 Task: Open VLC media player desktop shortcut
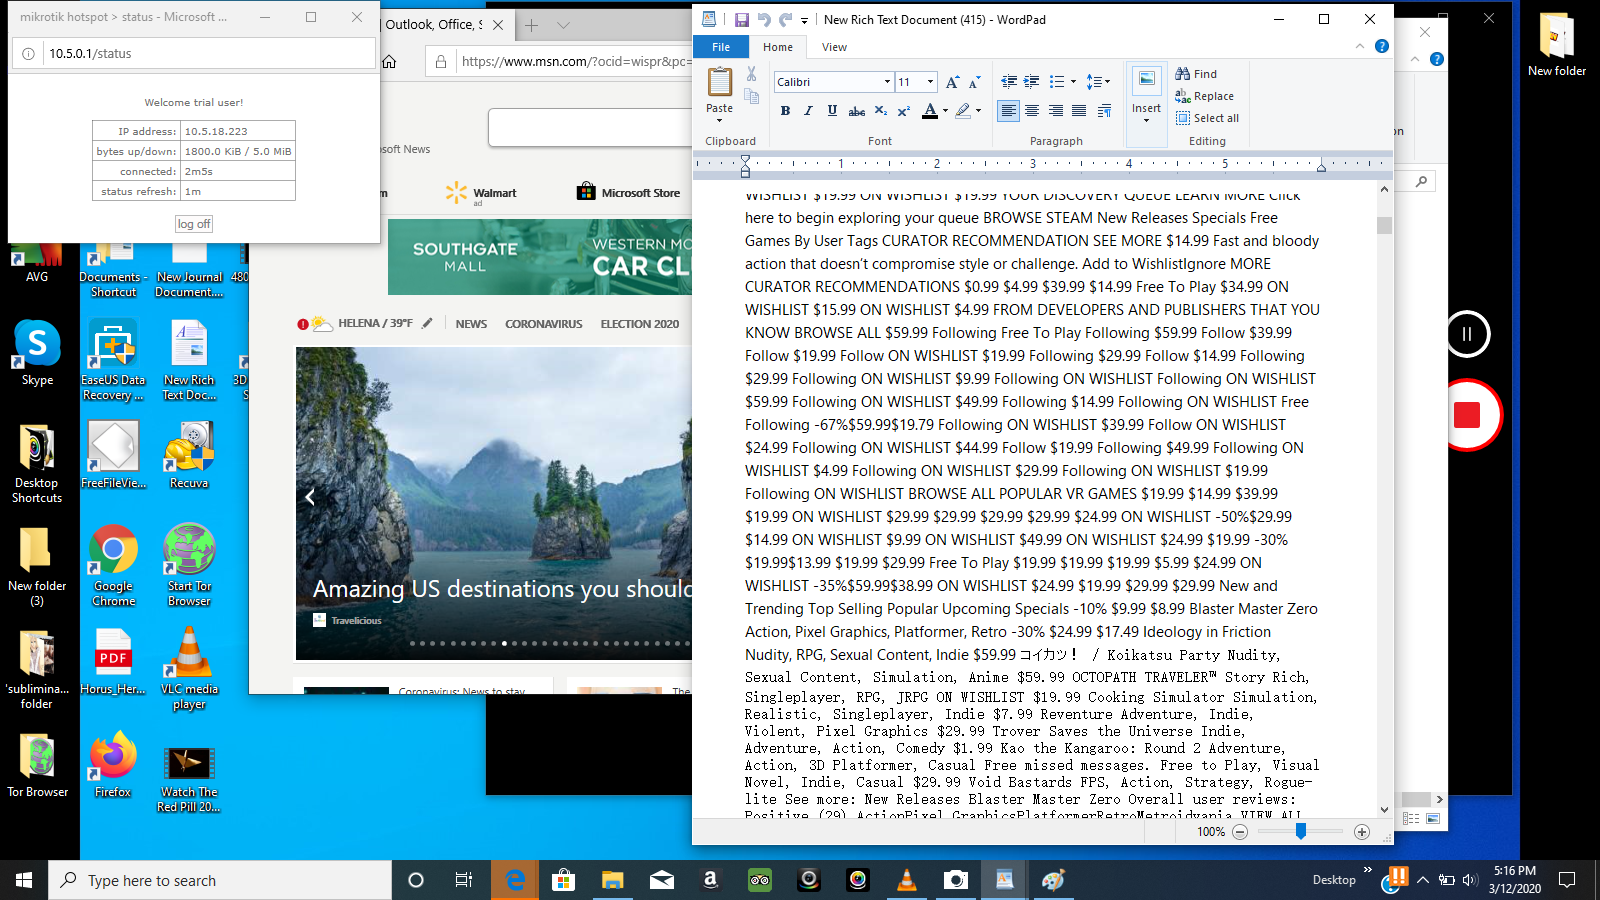click(x=189, y=668)
